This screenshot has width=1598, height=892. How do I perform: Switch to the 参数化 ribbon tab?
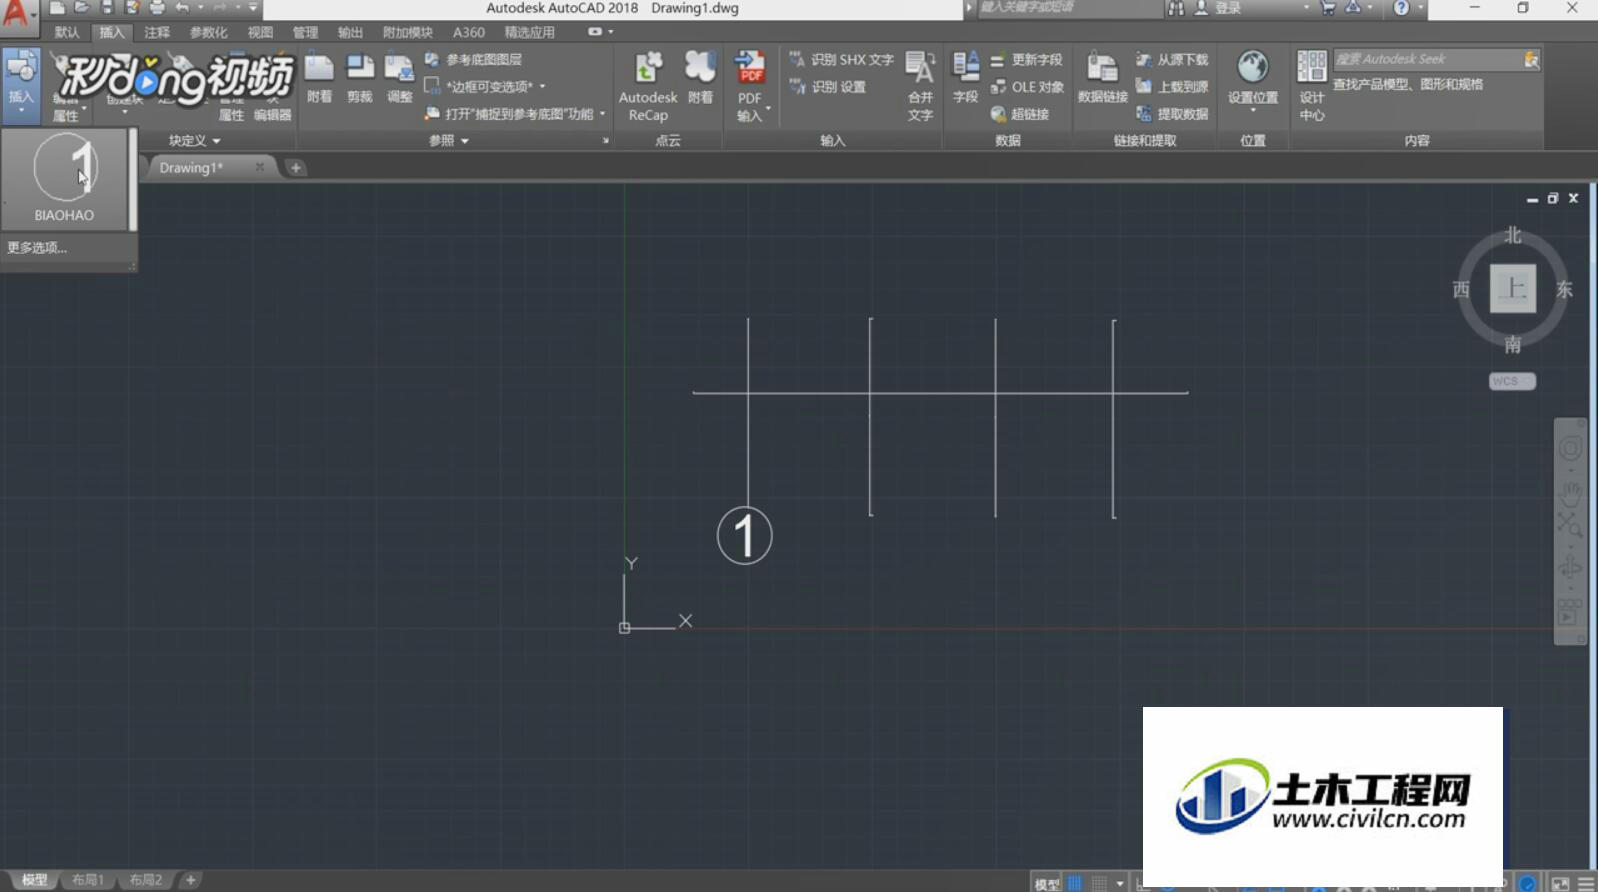[209, 32]
